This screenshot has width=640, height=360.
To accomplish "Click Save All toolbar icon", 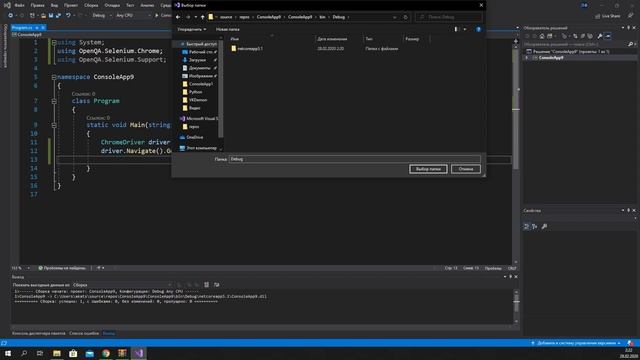I will click(x=58, y=15).
